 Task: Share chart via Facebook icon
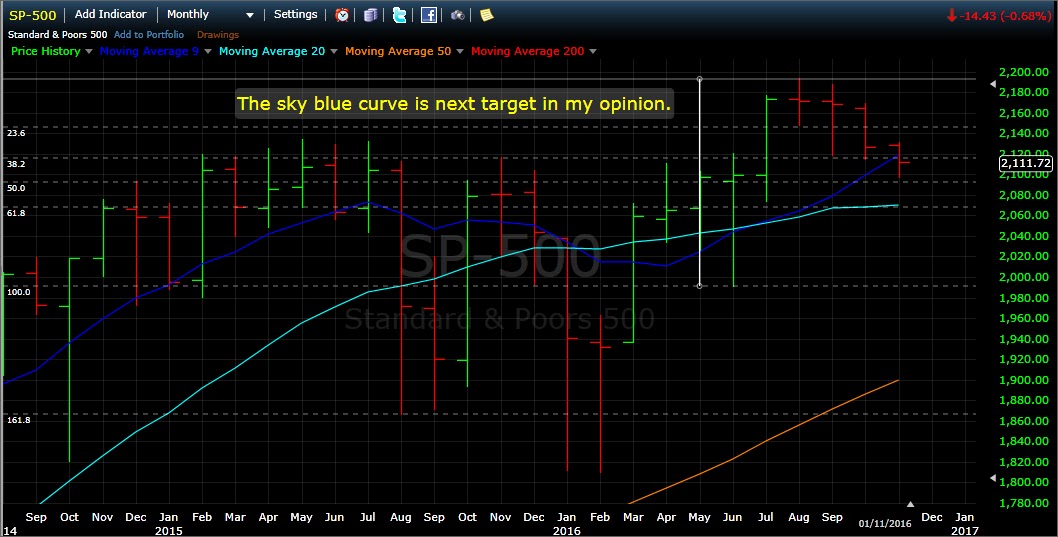pos(428,15)
